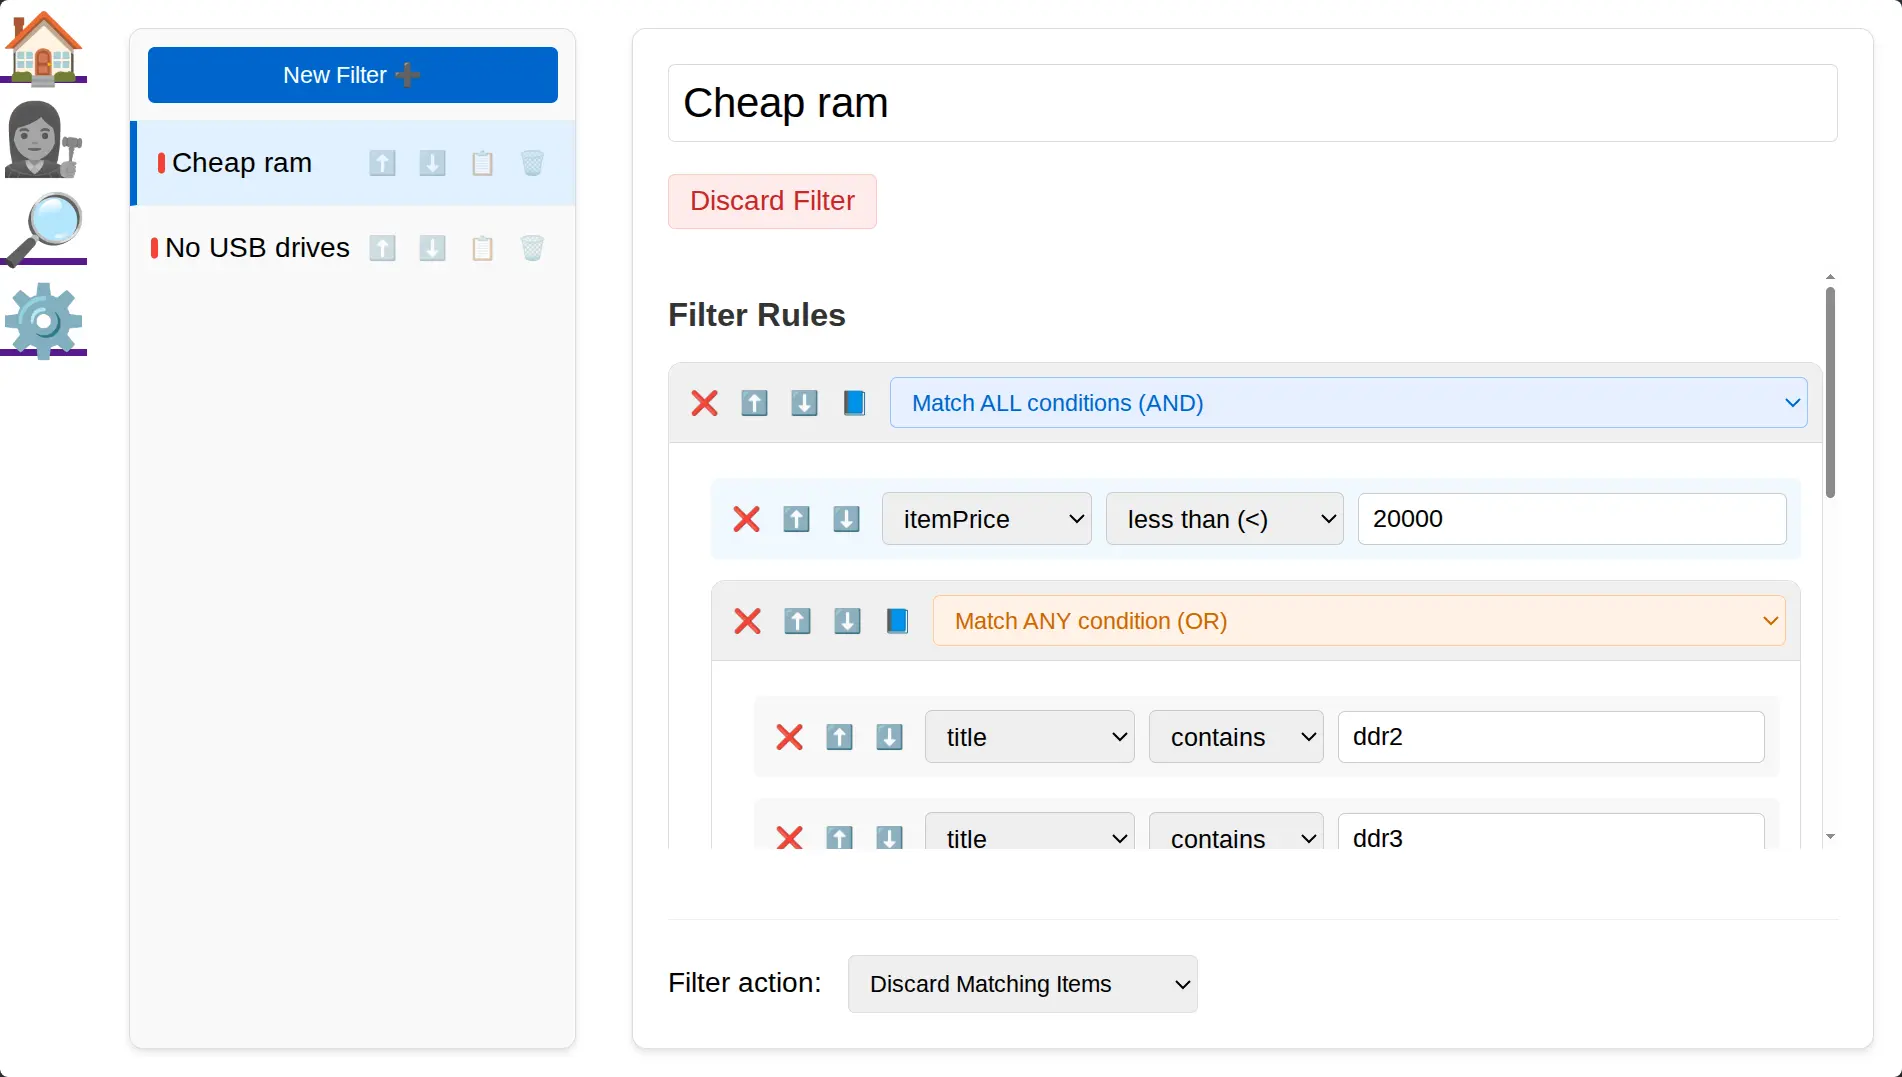
Task: Click the 20000 price value field
Action: pos(1571,519)
